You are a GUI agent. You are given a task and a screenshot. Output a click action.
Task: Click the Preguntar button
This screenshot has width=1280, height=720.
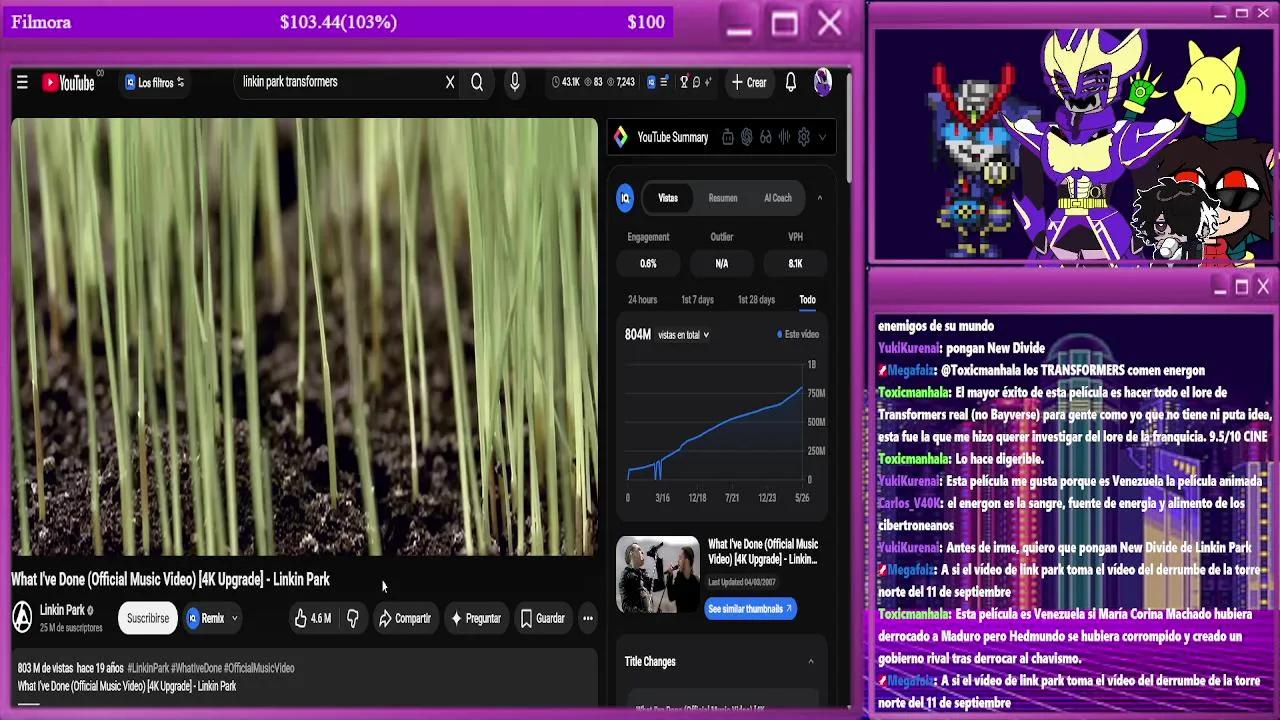tap(475, 618)
